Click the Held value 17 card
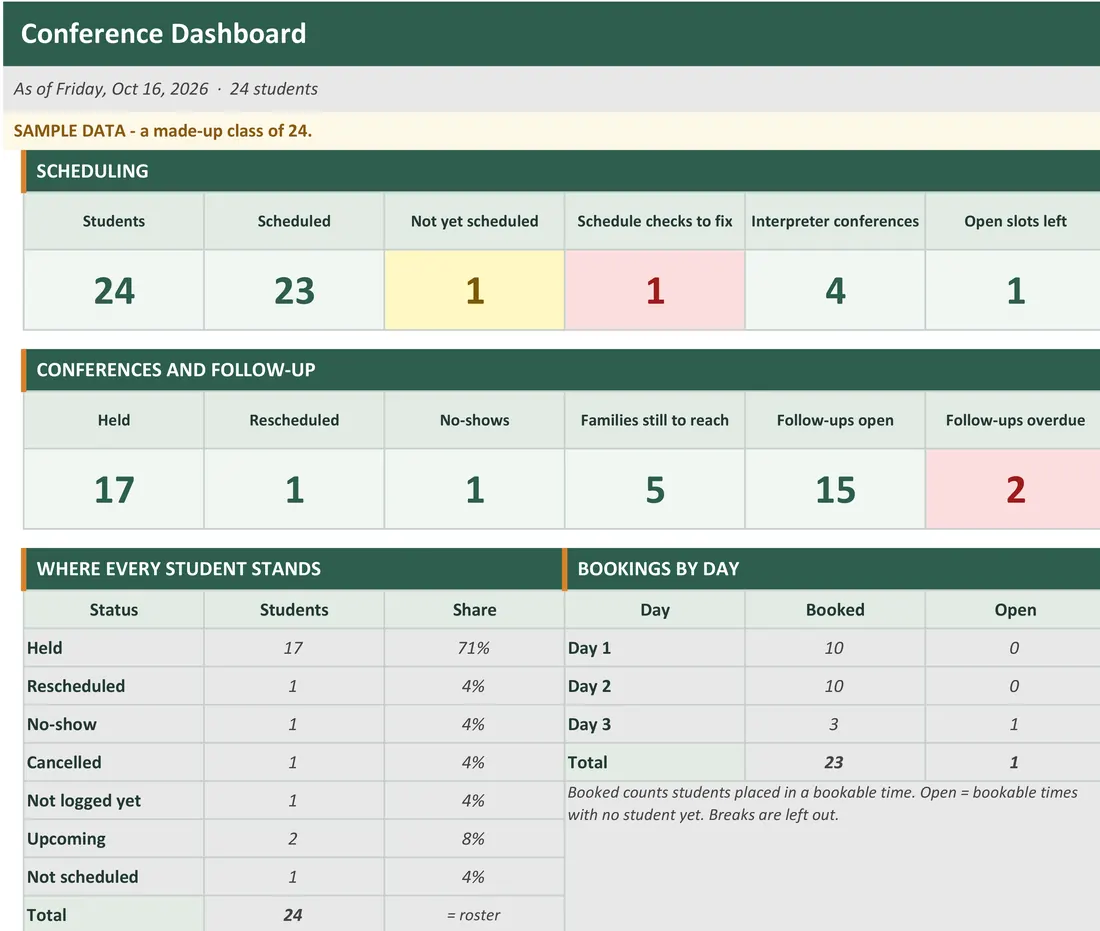Viewport: 1100px width, 931px height. [x=114, y=489]
